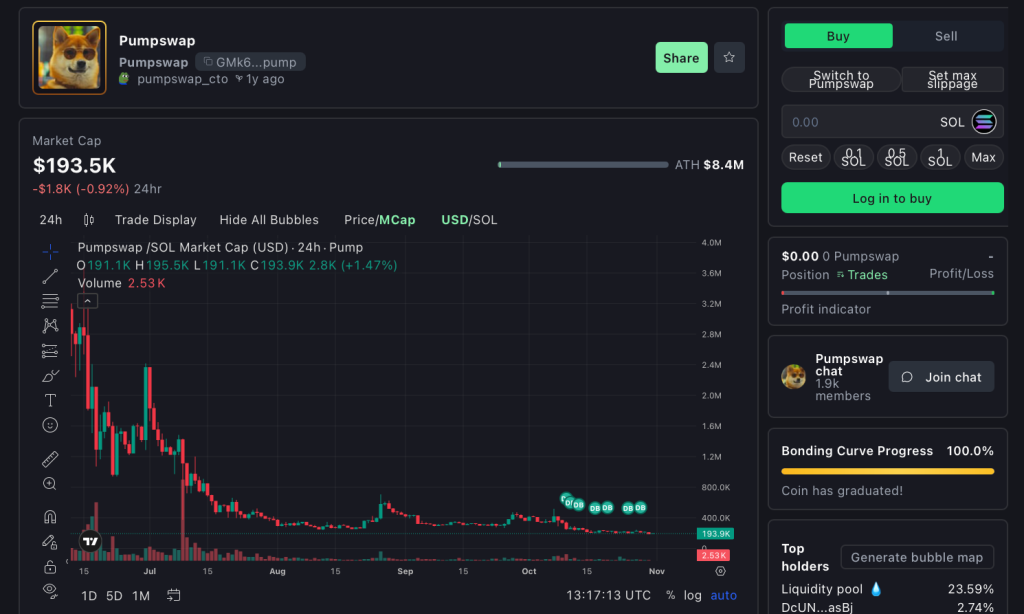The image size is (1024, 614).
Task: Click the Bonding Curve Progress bar
Action: pyautogui.click(x=887, y=470)
